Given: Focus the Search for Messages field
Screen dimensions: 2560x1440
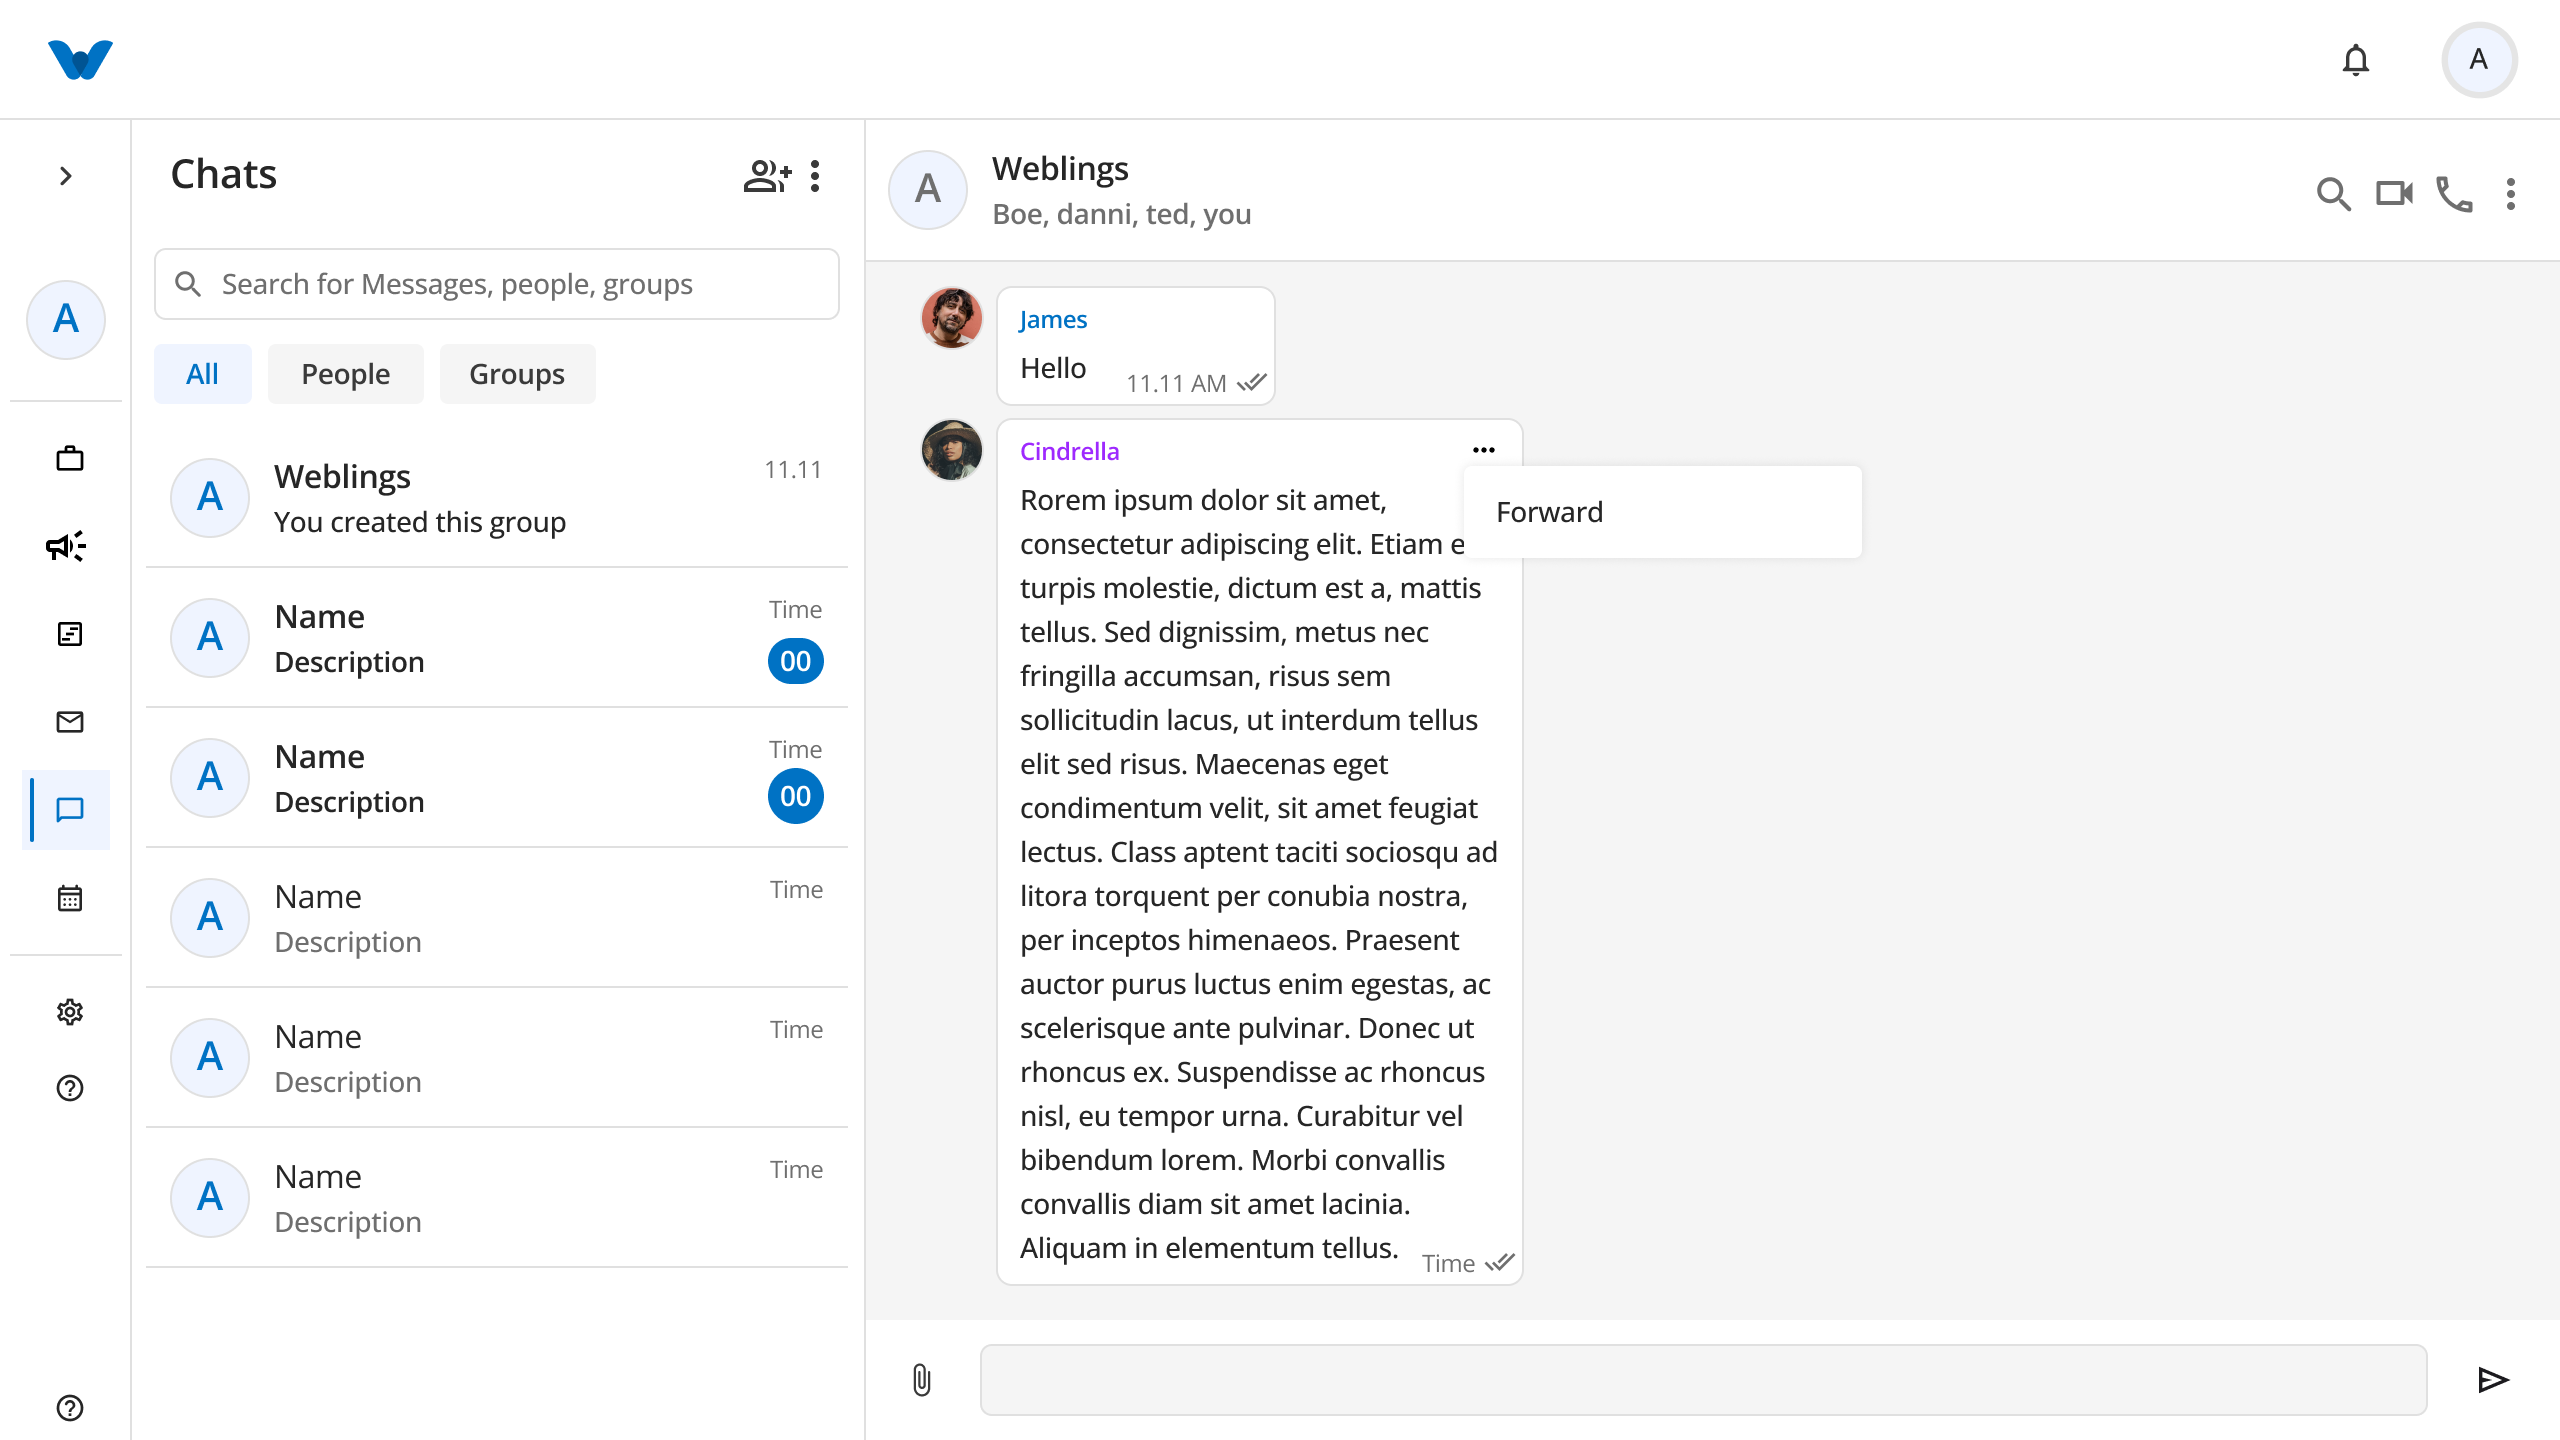Looking at the screenshot, I should point(497,284).
